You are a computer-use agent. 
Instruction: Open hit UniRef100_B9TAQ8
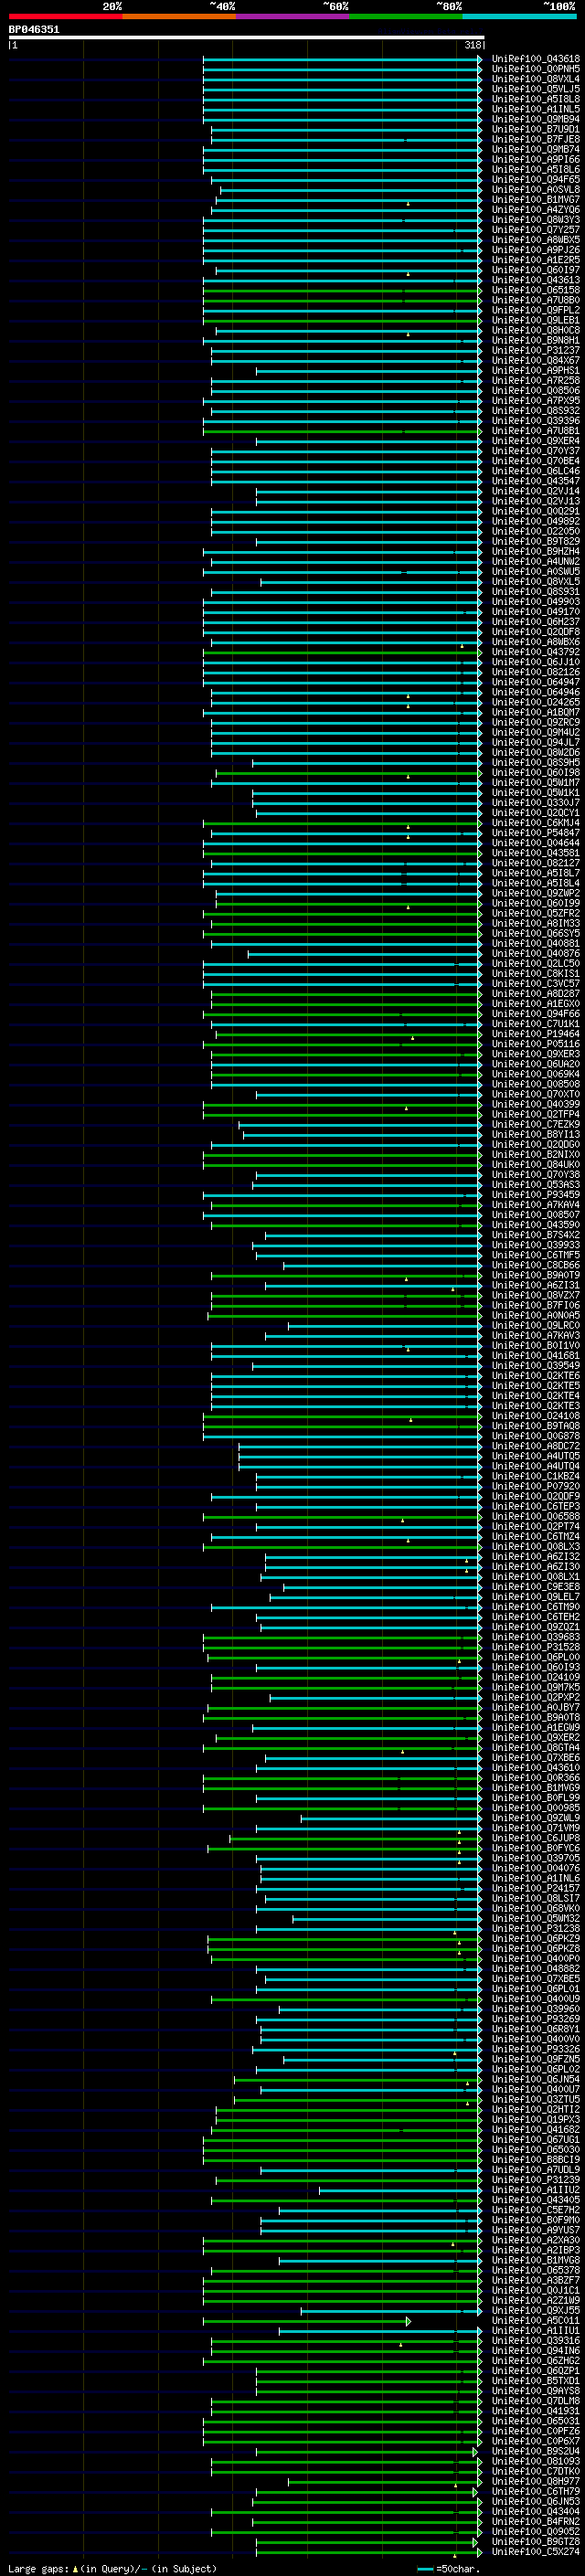pyautogui.click(x=535, y=1427)
